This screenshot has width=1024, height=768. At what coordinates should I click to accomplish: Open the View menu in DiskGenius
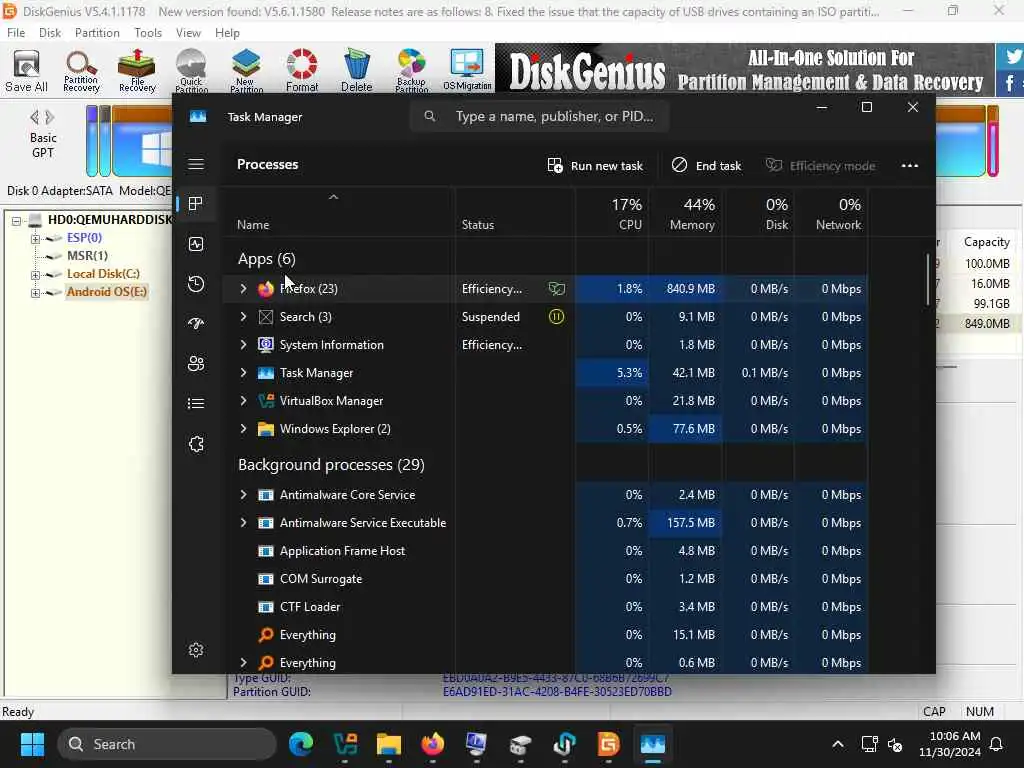coord(188,33)
